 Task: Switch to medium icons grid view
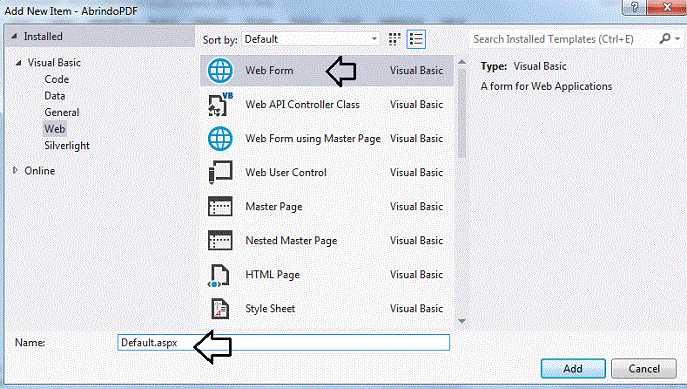[x=394, y=39]
